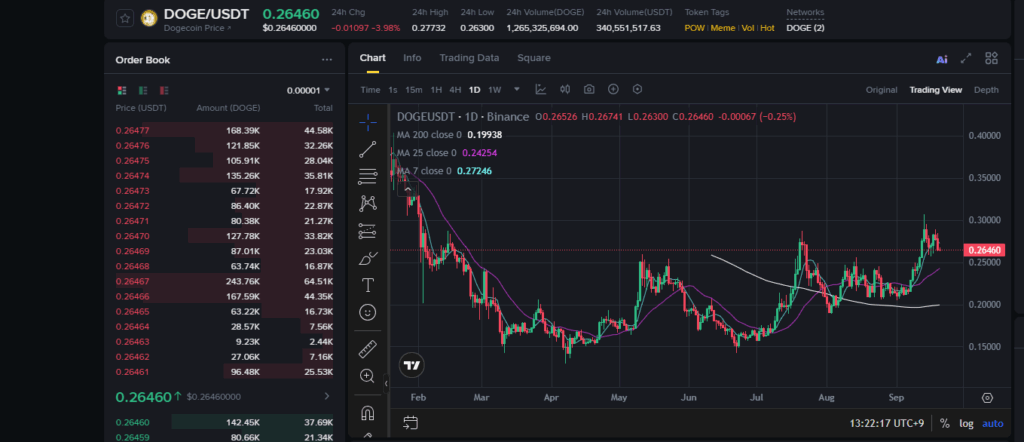1024x442 pixels.
Task: Select the 1W interval
Action: pyautogui.click(x=495, y=90)
